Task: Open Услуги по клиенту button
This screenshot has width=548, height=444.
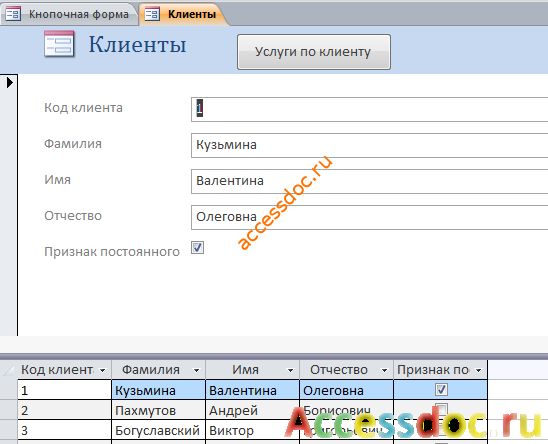Action: [313, 52]
